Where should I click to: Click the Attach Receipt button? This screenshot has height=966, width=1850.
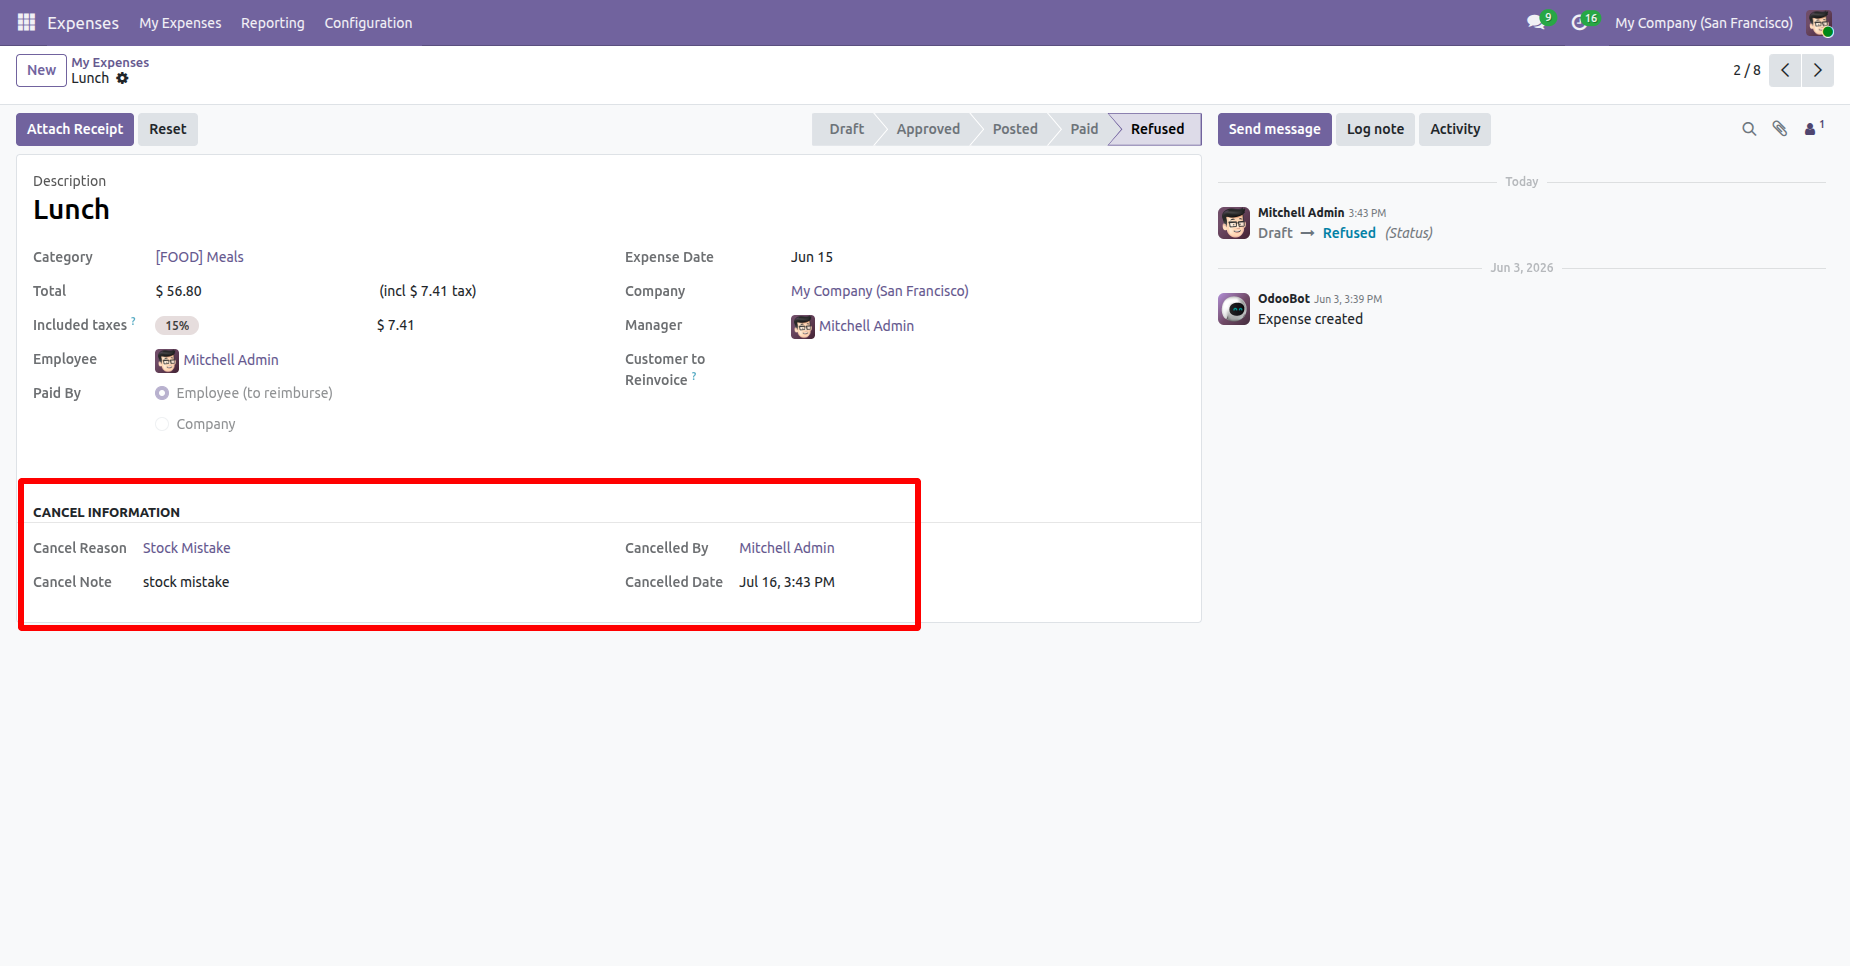[x=75, y=129]
